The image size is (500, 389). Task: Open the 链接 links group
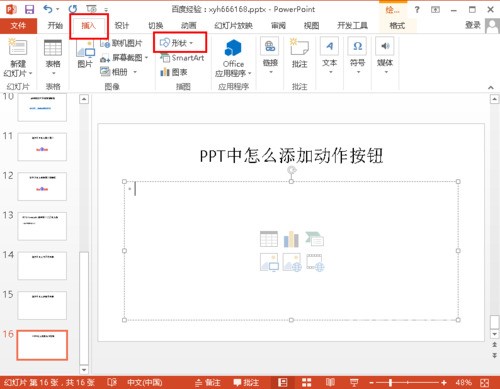(x=270, y=56)
